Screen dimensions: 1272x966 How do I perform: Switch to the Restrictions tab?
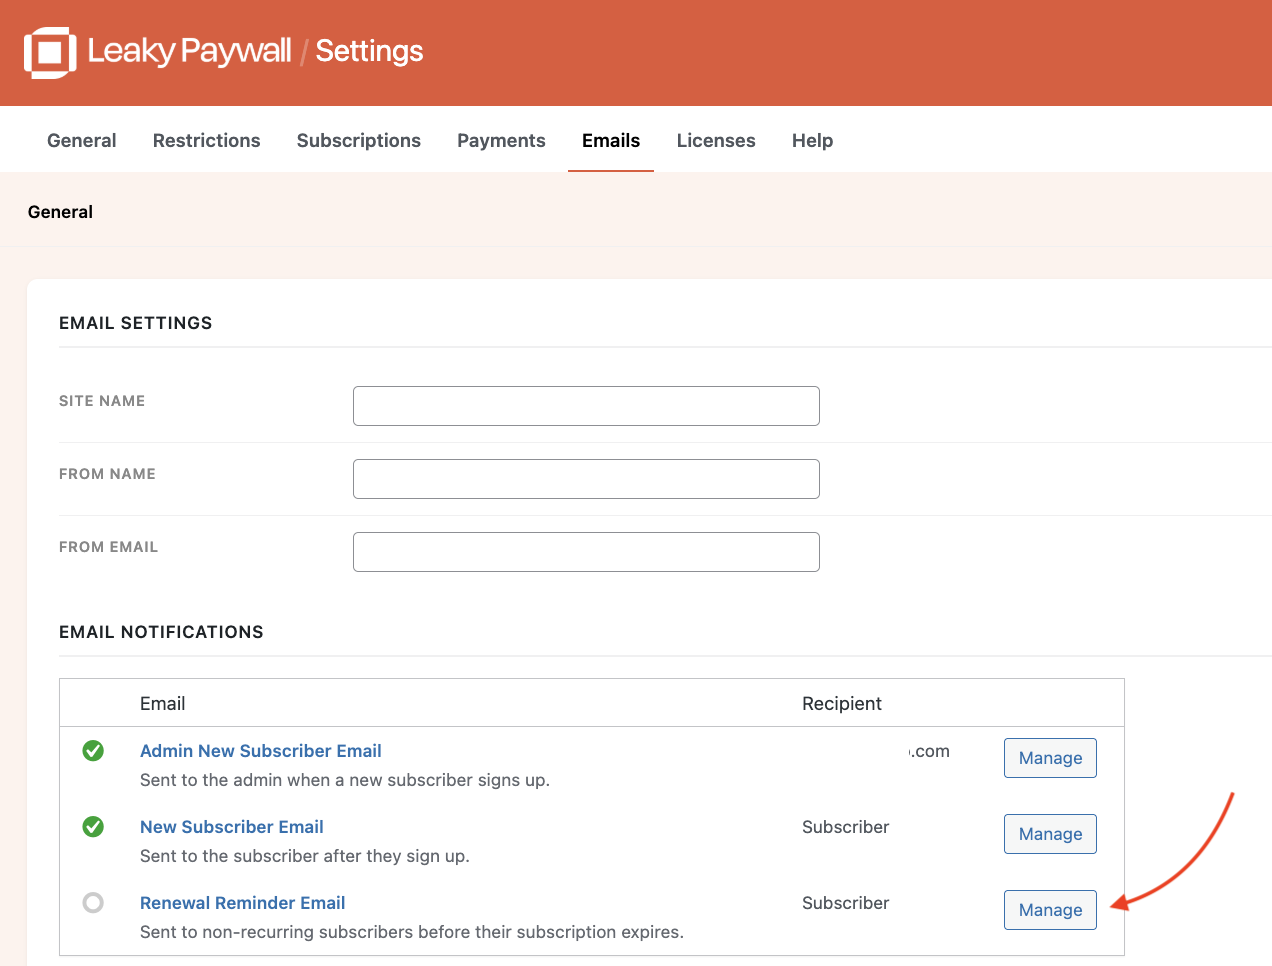click(206, 141)
